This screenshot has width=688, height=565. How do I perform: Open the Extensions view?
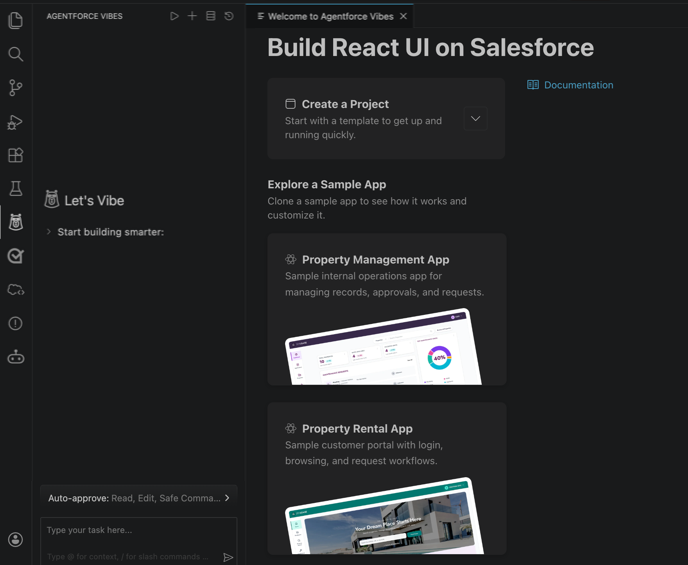(x=15, y=155)
